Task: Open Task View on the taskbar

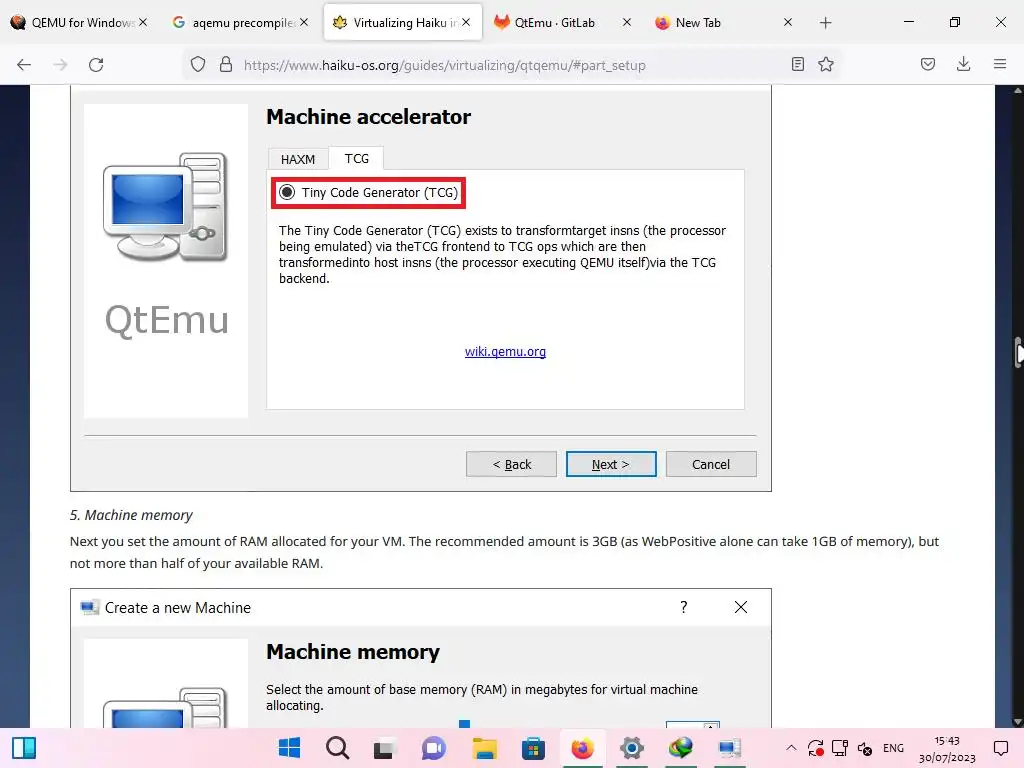Action: click(386, 748)
